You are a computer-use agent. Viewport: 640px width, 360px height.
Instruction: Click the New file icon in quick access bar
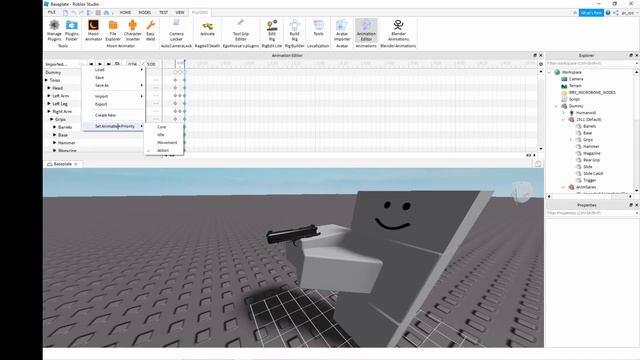(65, 13)
